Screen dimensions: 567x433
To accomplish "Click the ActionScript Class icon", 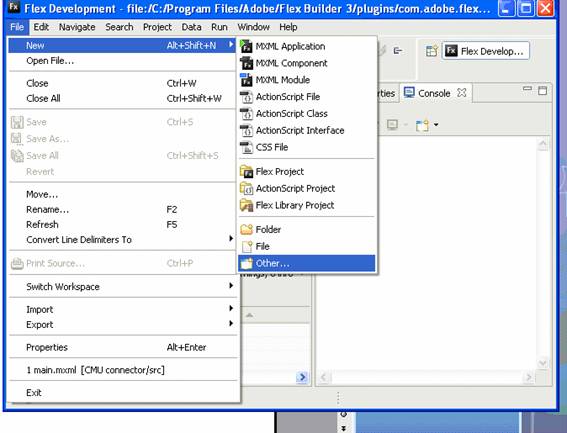I will [x=246, y=114].
